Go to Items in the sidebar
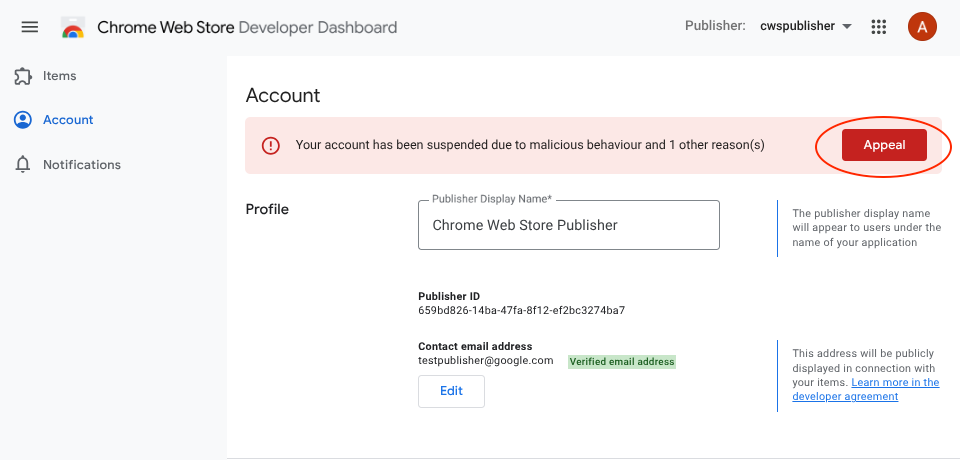The image size is (969, 460). 59,76
